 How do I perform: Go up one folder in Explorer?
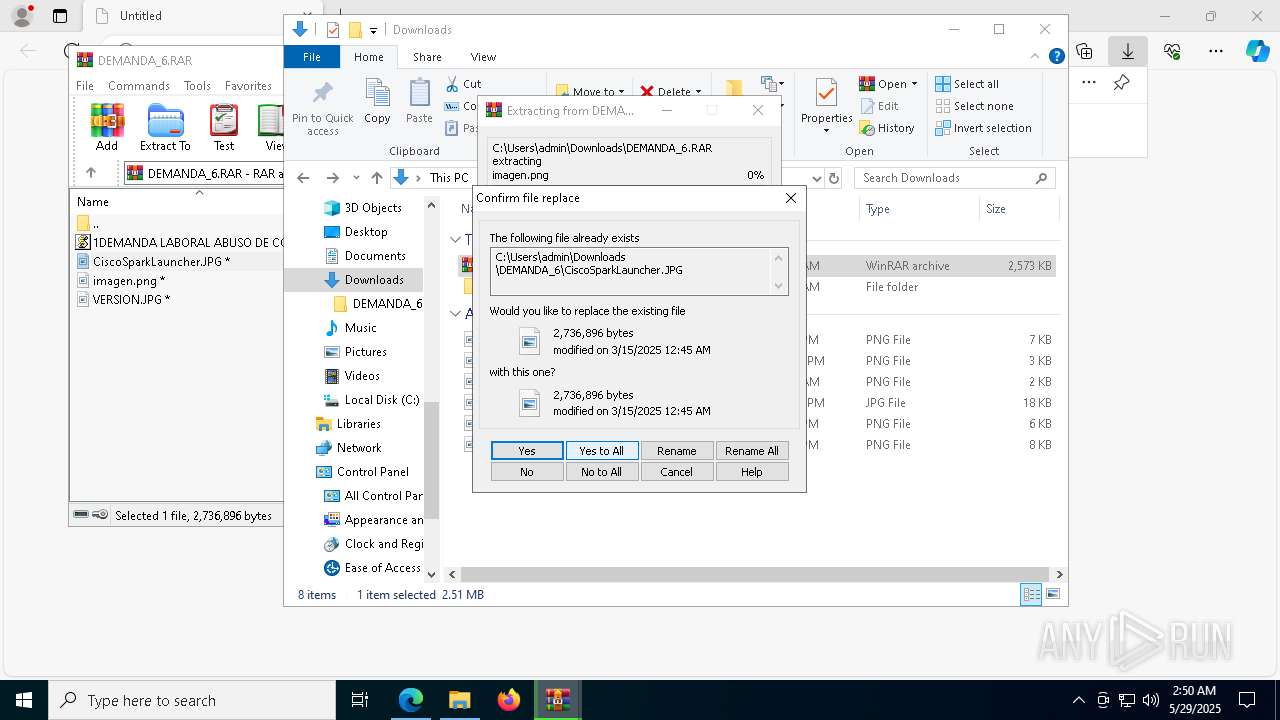coord(376,178)
